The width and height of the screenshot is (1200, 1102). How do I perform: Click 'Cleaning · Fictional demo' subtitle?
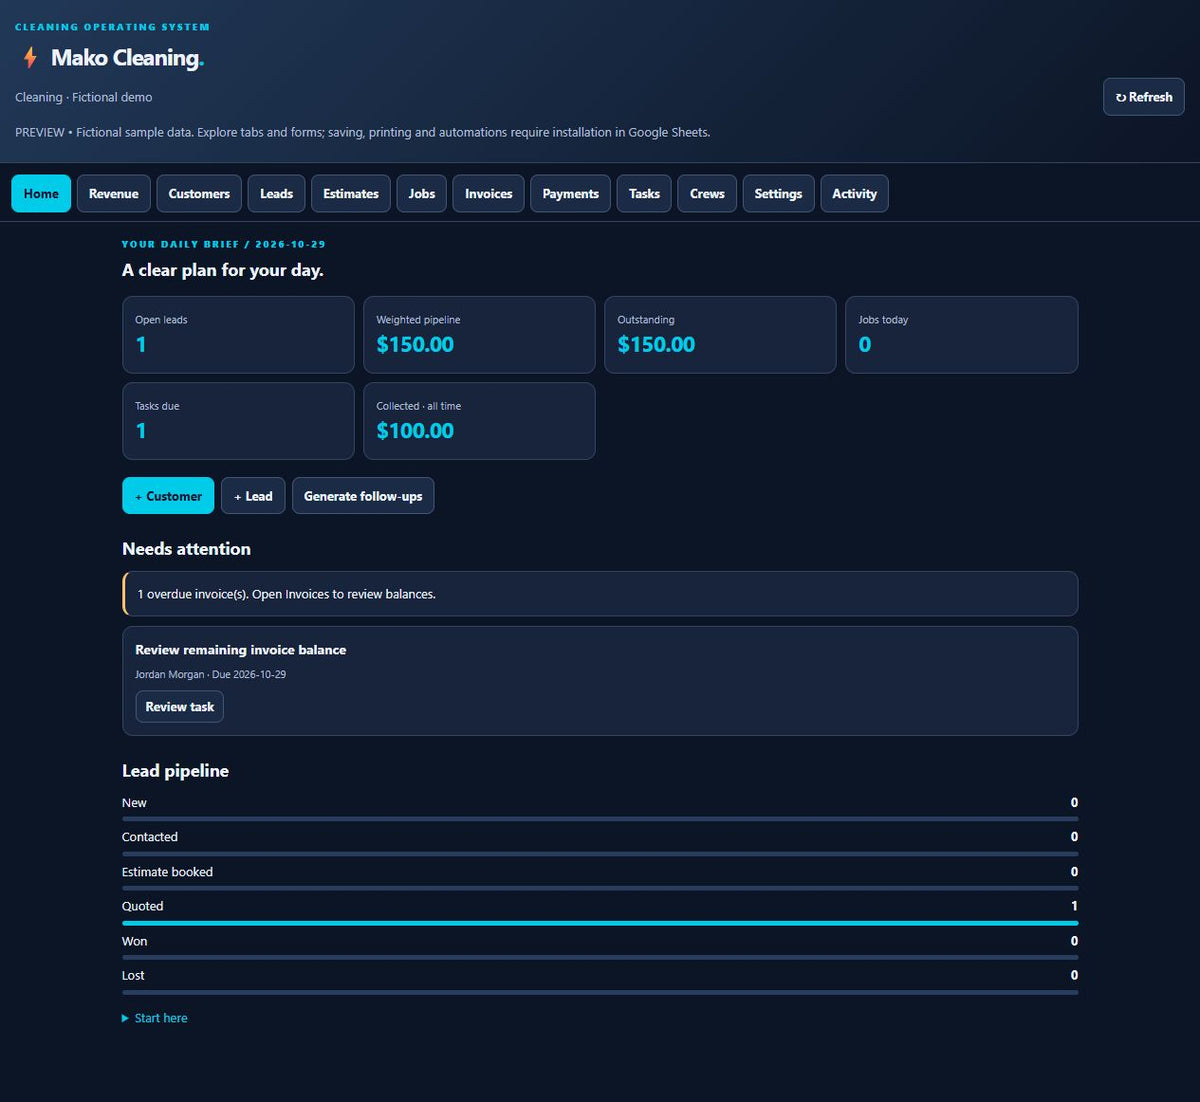[x=84, y=97]
